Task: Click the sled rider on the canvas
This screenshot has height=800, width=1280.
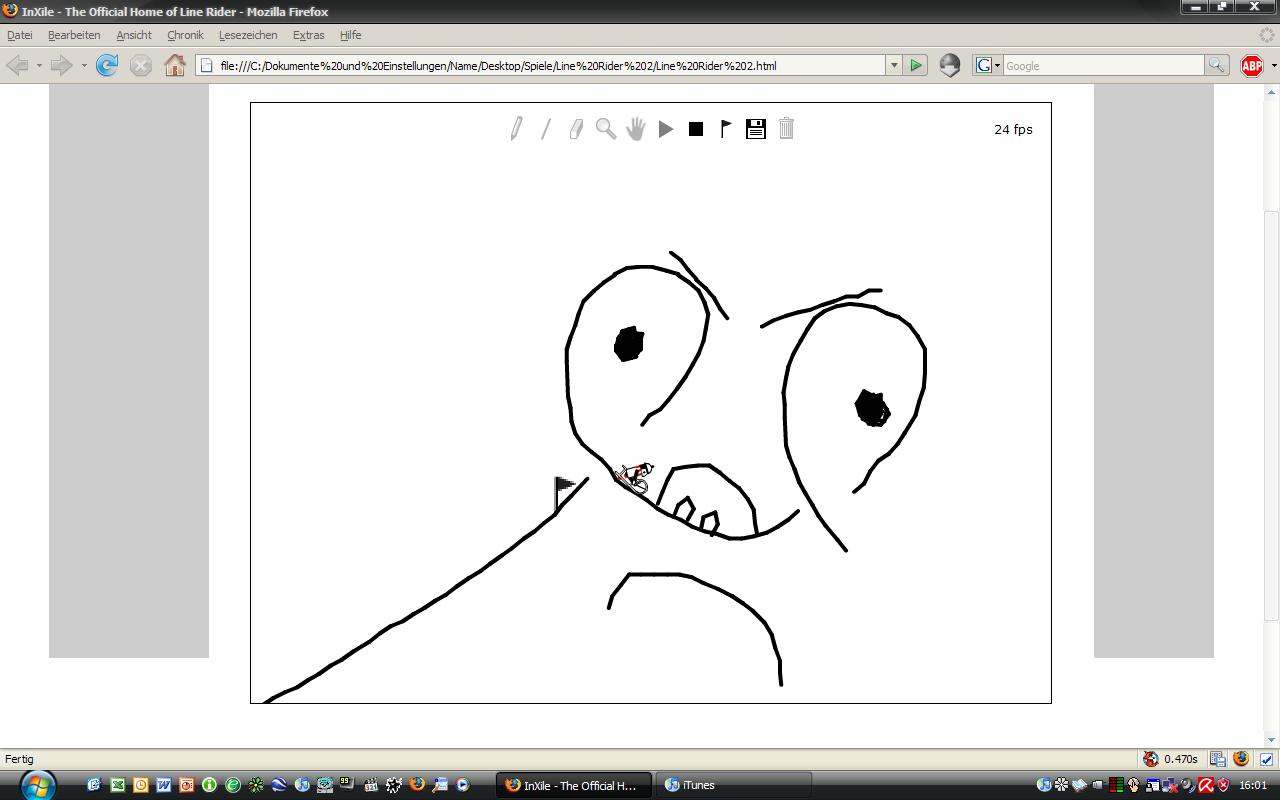Action: tap(634, 477)
